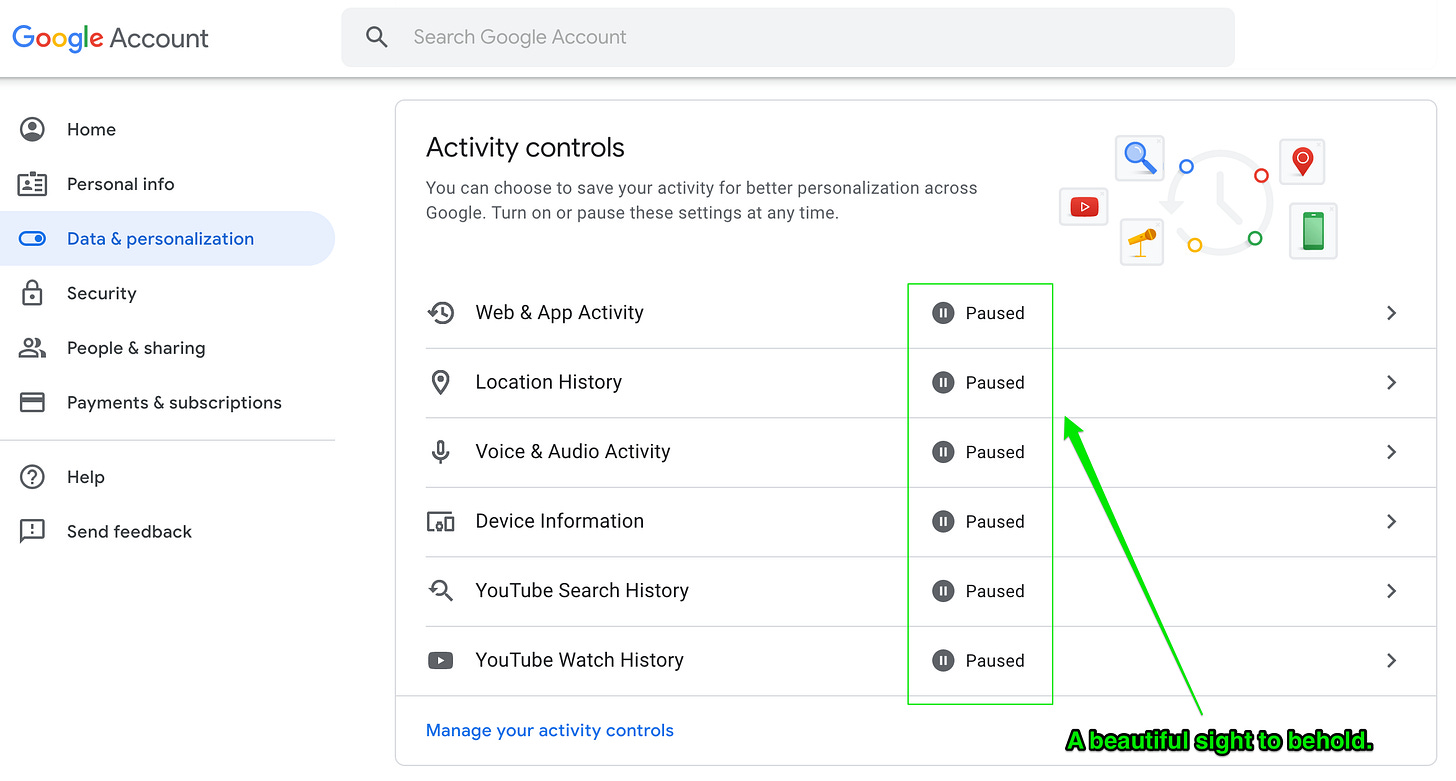Click the Voice & Audio microphone icon

pyautogui.click(x=440, y=452)
